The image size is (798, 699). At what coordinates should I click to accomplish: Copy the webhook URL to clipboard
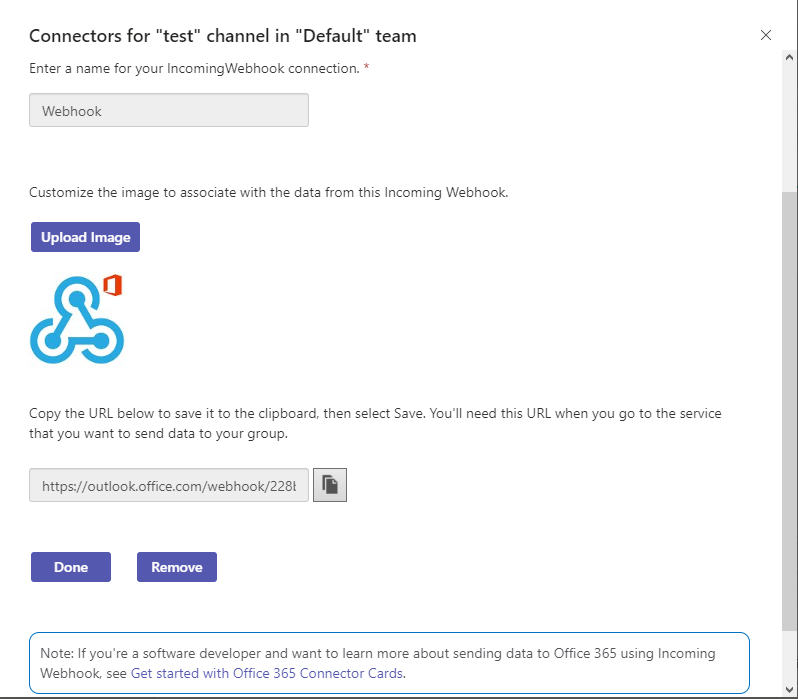(330, 486)
